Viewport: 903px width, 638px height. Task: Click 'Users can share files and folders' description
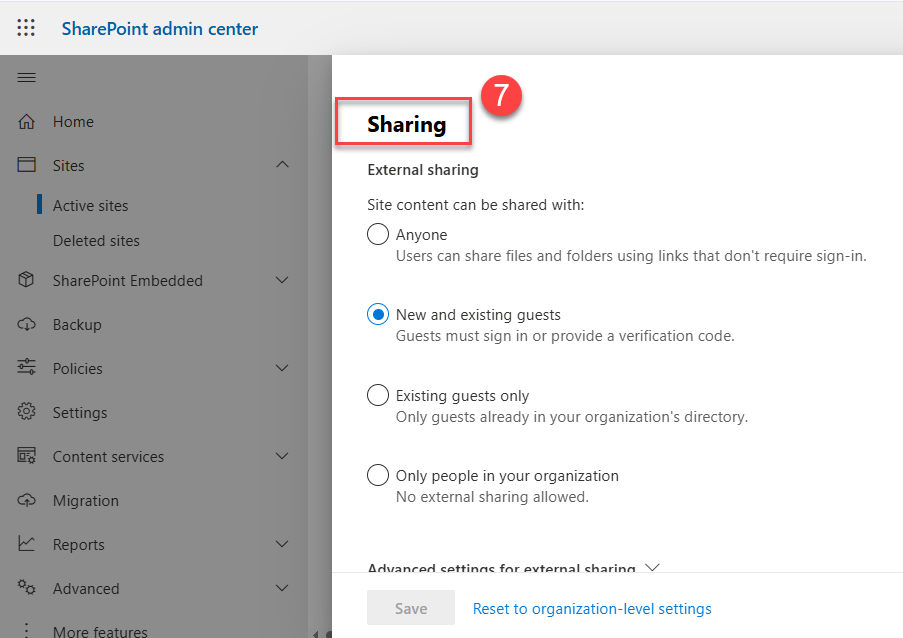tap(631, 256)
